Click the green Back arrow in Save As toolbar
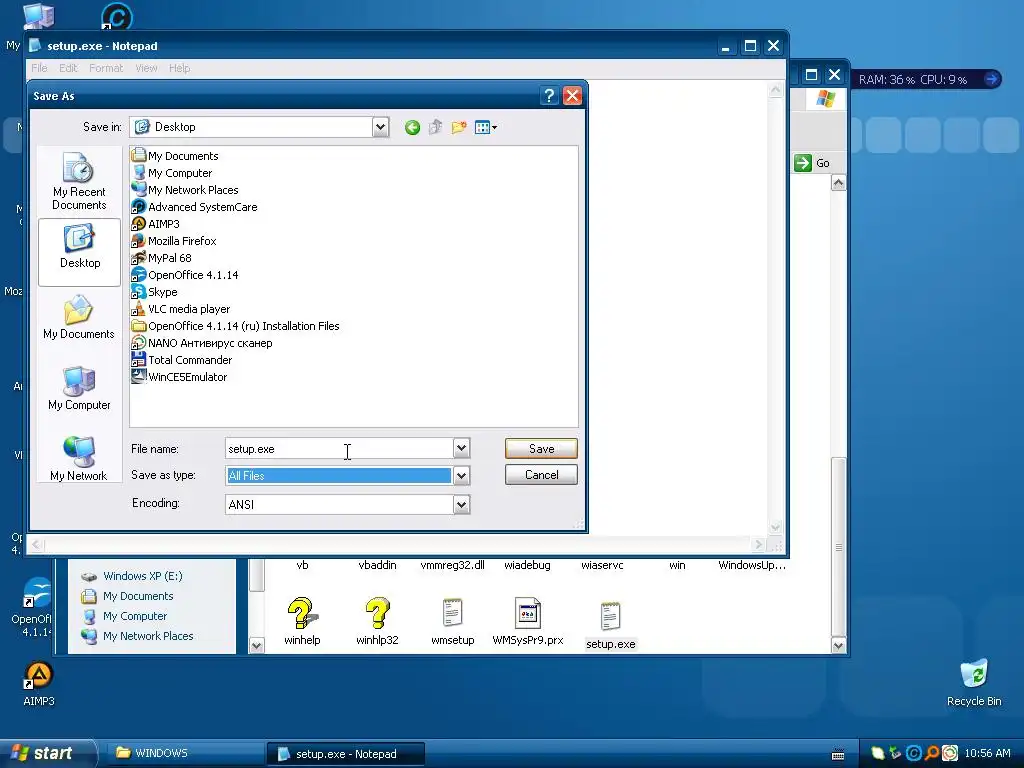Viewport: 1024px width, 768px height. point(412,127)
